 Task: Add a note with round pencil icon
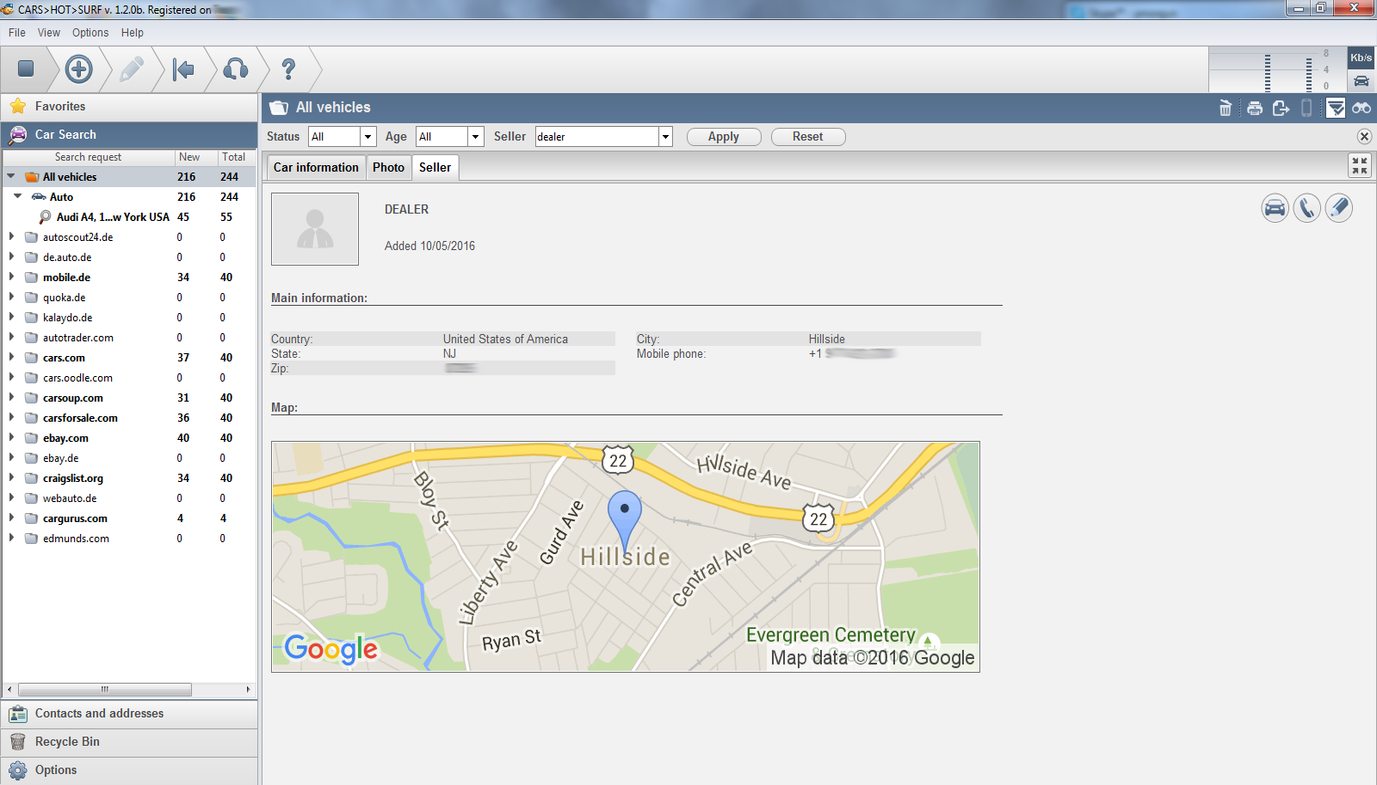(1339, 208)
